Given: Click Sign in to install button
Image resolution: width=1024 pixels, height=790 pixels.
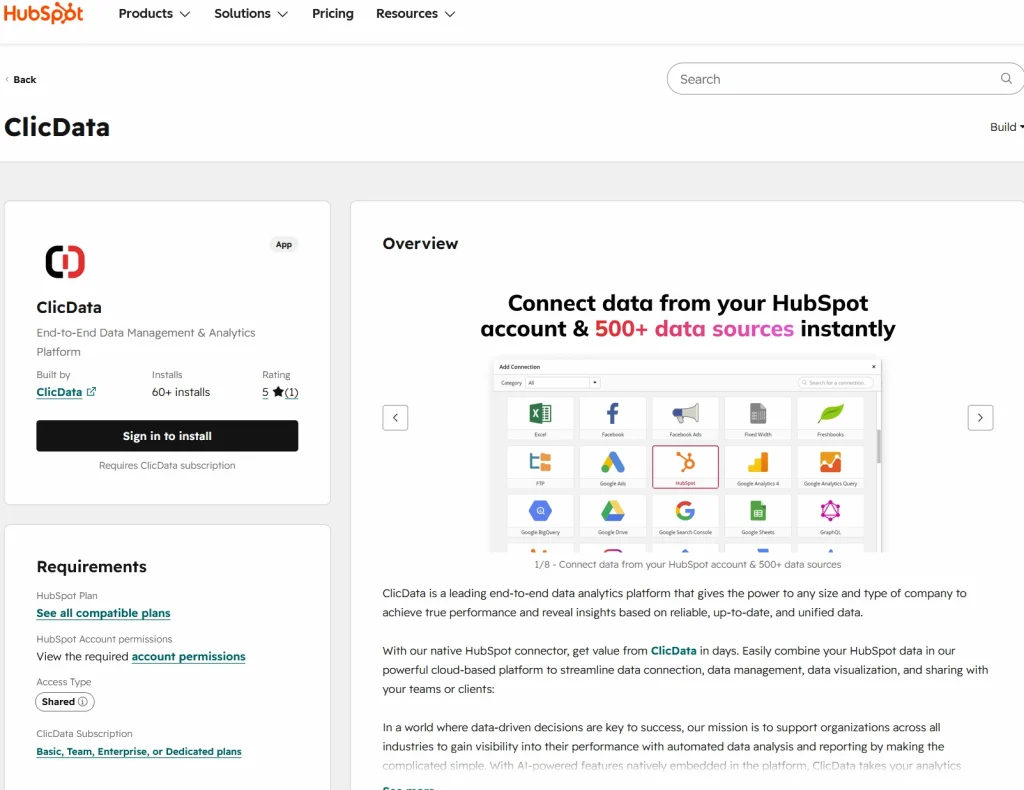Looking at the screenshot, I should [x=167, y=435].
